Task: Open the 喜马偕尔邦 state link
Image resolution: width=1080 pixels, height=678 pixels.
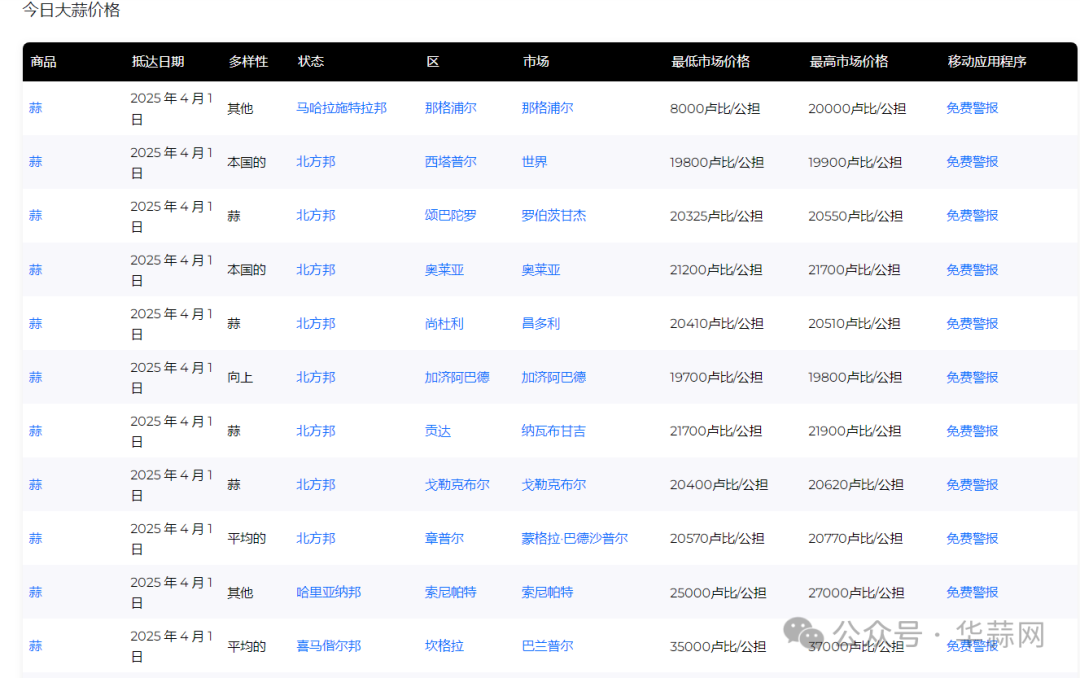Action: click(x=329, y=646)
